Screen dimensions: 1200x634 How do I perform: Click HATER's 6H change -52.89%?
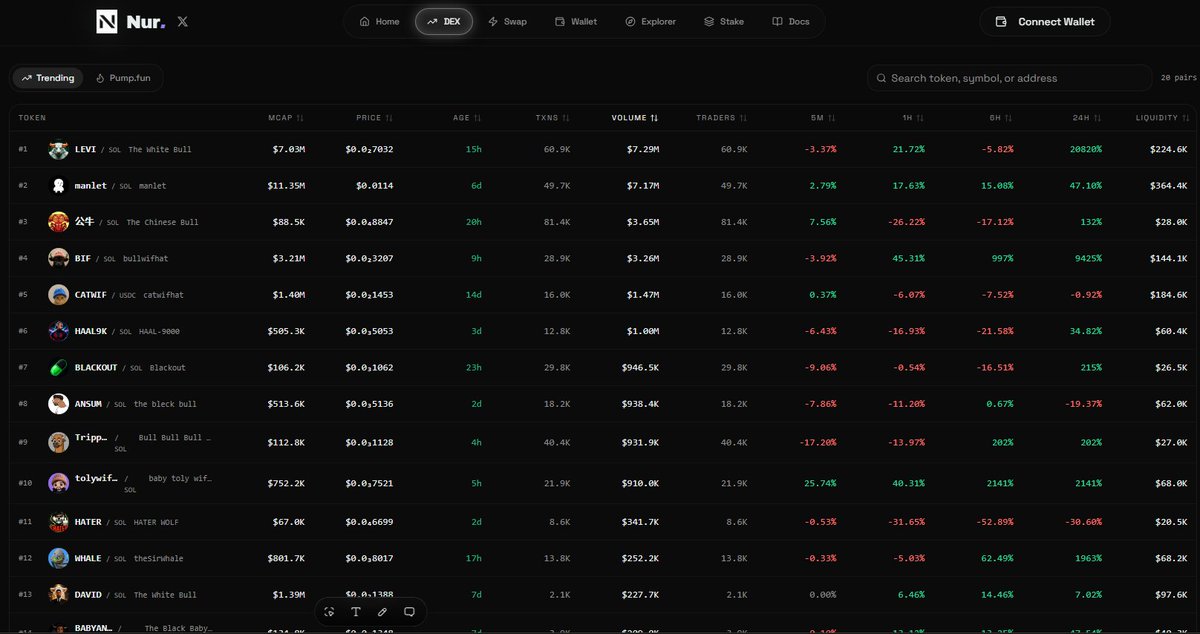coord(994,522)
